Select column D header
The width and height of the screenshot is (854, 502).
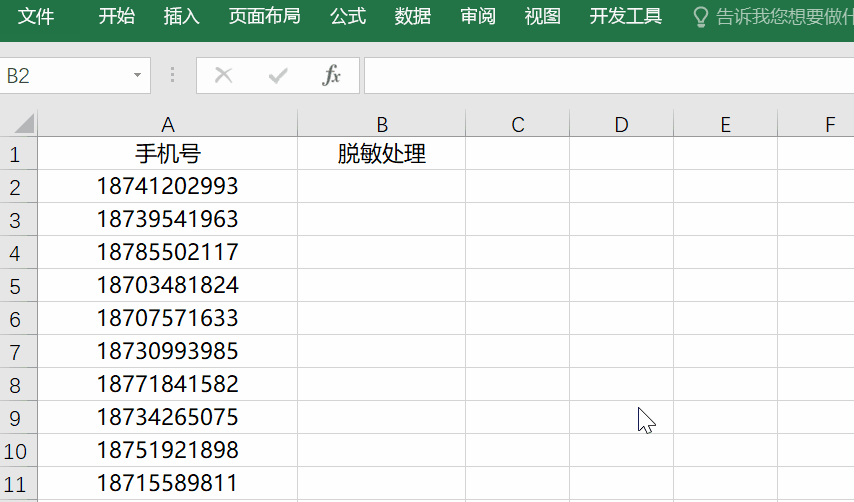pos(621,124)
